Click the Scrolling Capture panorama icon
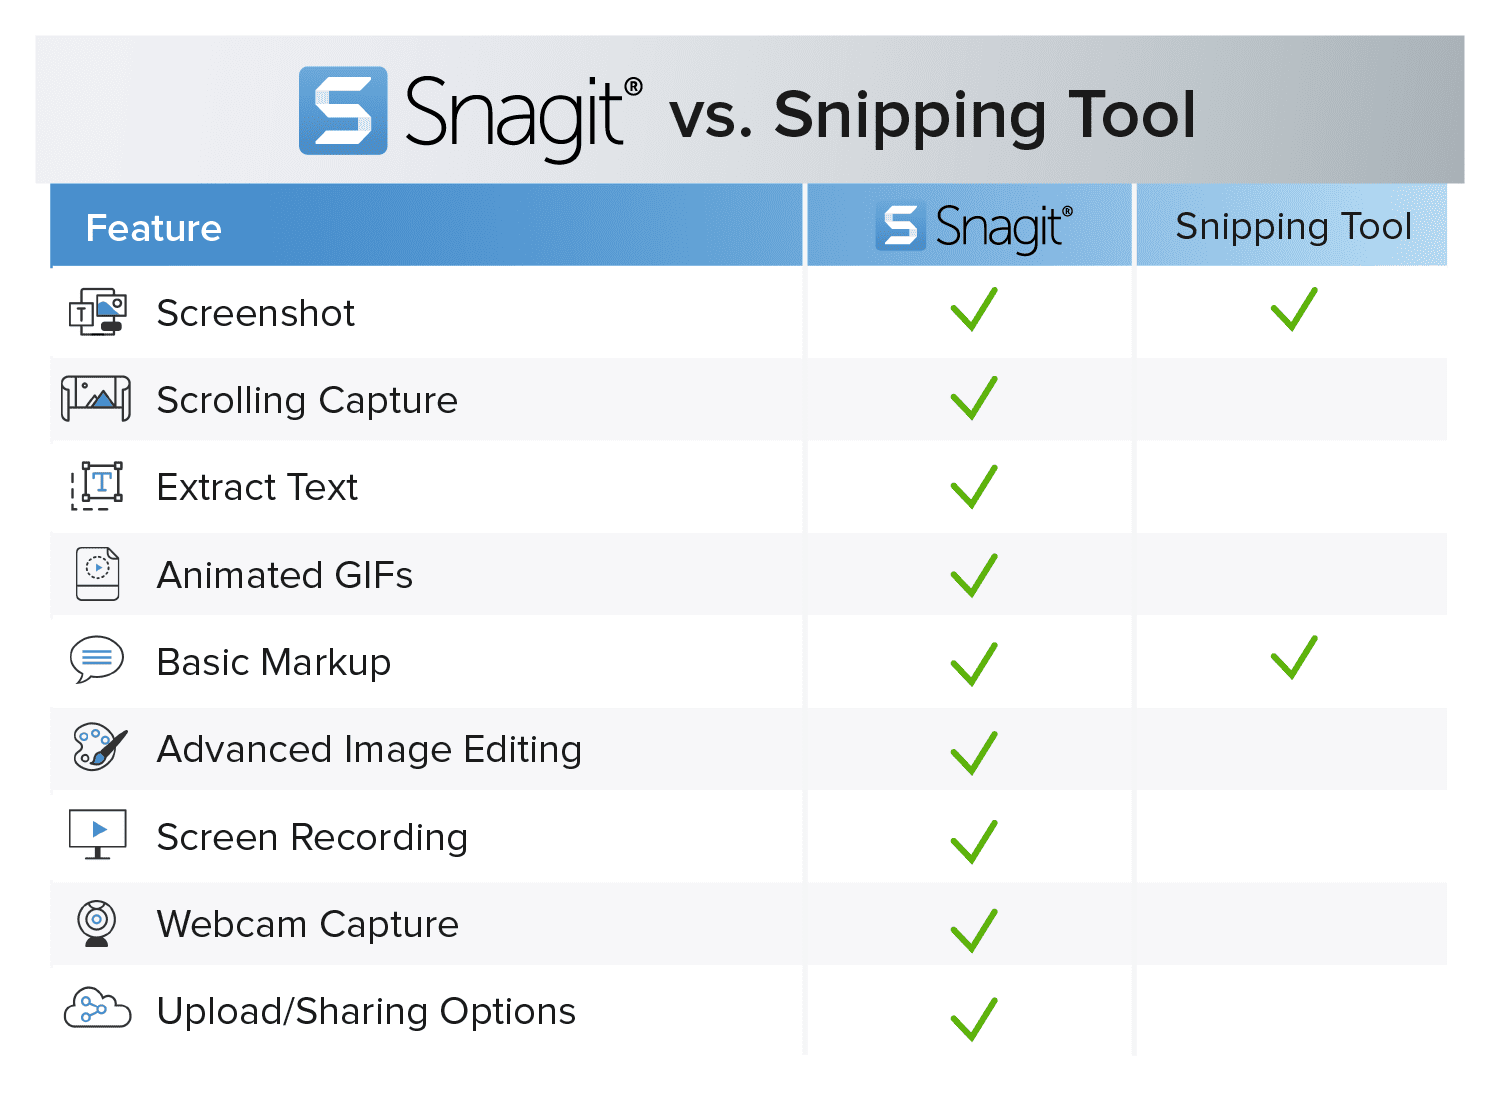The width and height of the screenshot is (1500, 1100). (96, 398)
